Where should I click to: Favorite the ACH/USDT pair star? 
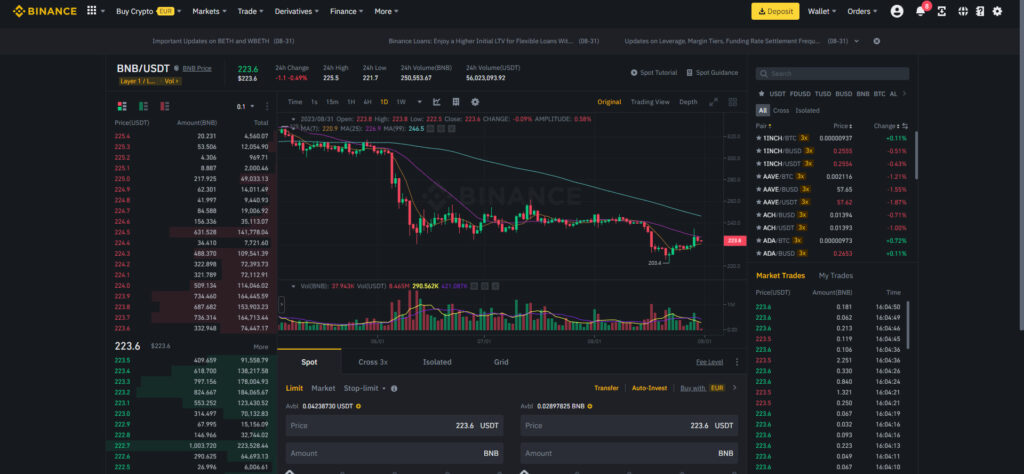pyautogui.click(x=759, y=227)
